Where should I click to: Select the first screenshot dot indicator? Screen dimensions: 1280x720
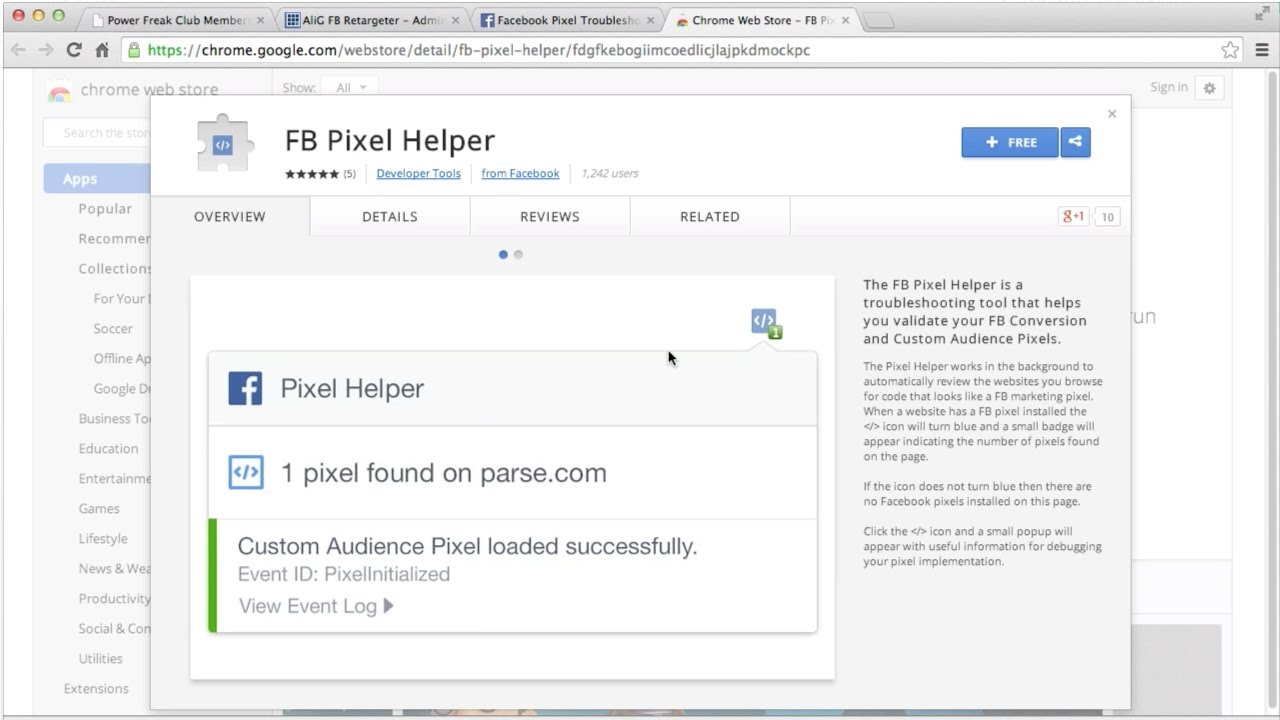point(503,255)
